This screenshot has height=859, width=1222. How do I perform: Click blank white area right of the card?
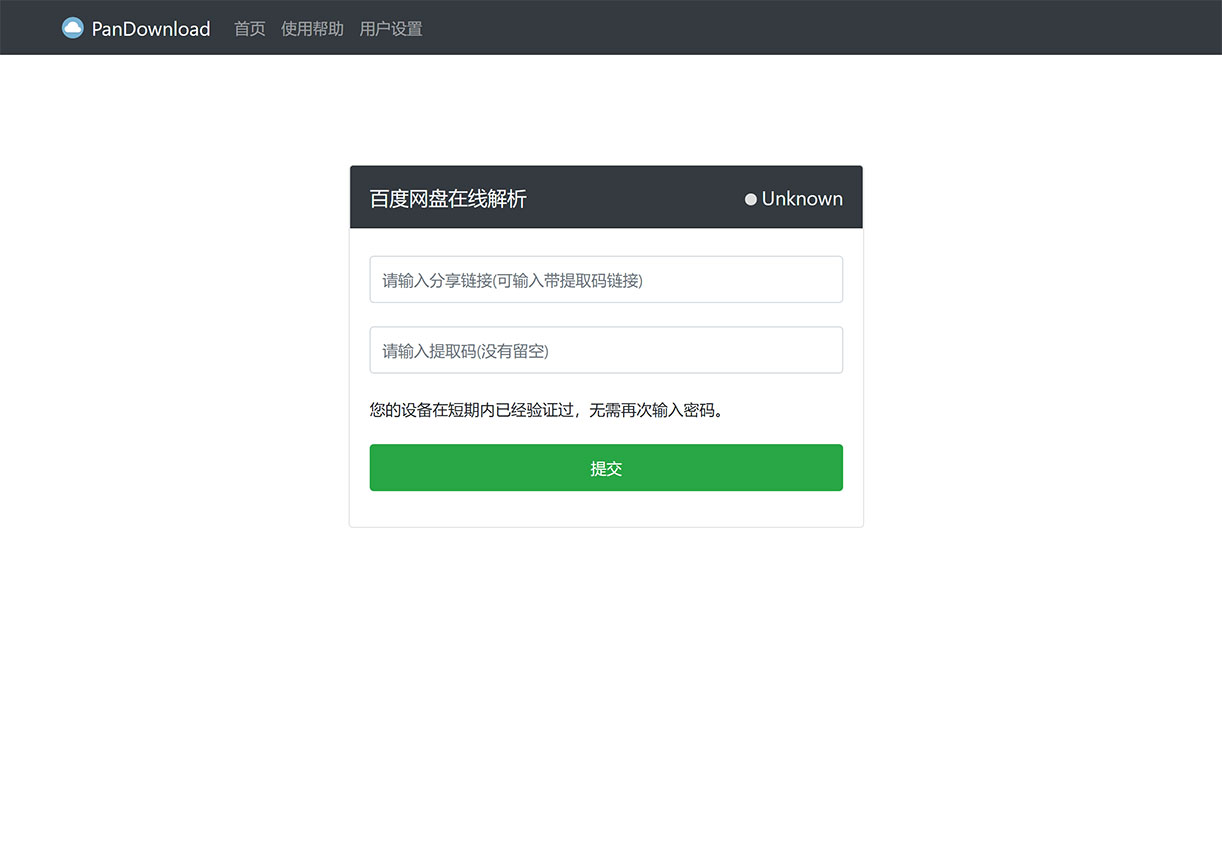coord(1040,350)
